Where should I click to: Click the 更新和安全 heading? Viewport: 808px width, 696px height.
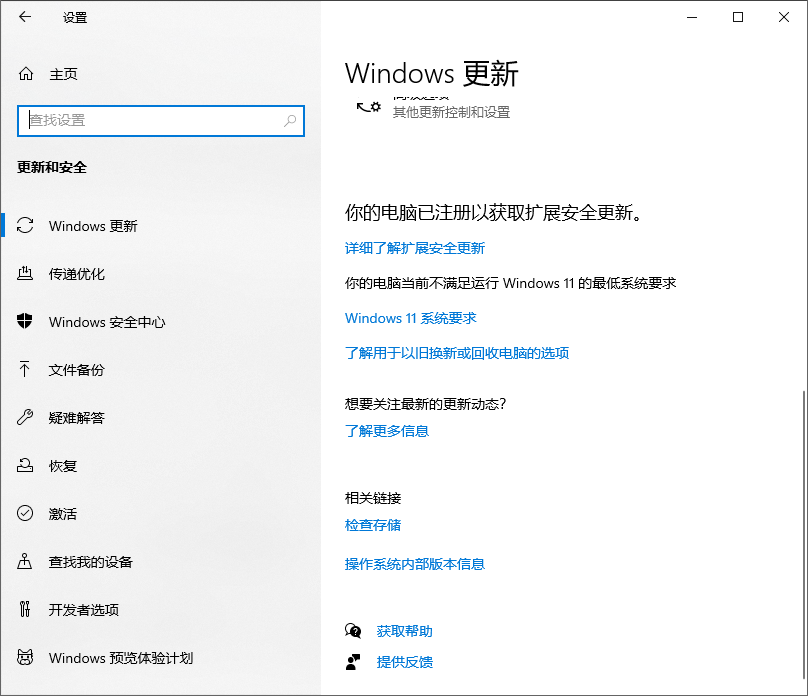click(x=52, y=167)
